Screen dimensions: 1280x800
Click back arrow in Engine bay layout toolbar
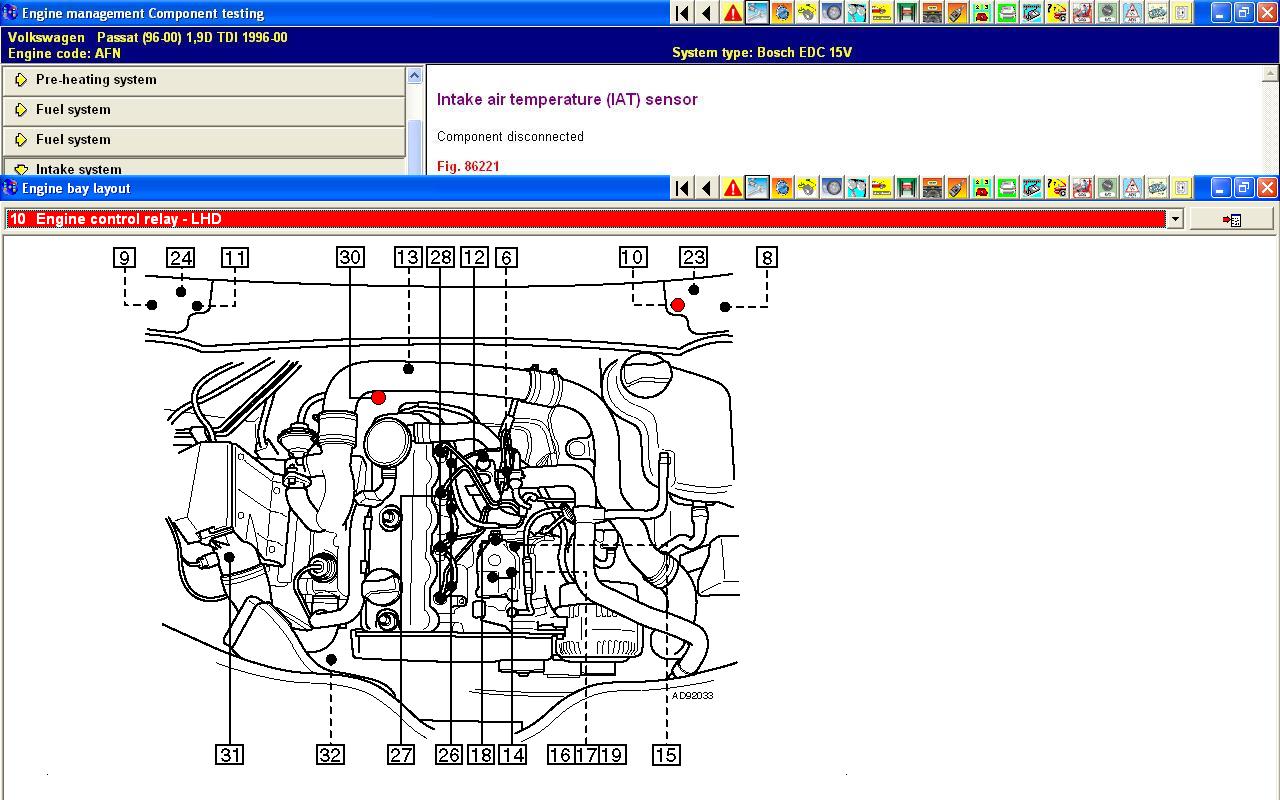[x=707, y=188]
